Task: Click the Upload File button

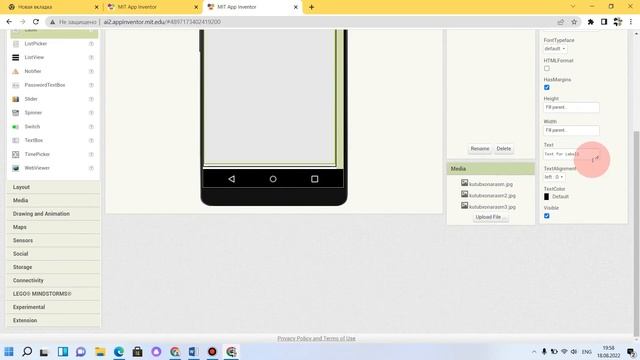Action: pyautogui.click(x=490, y=217)
